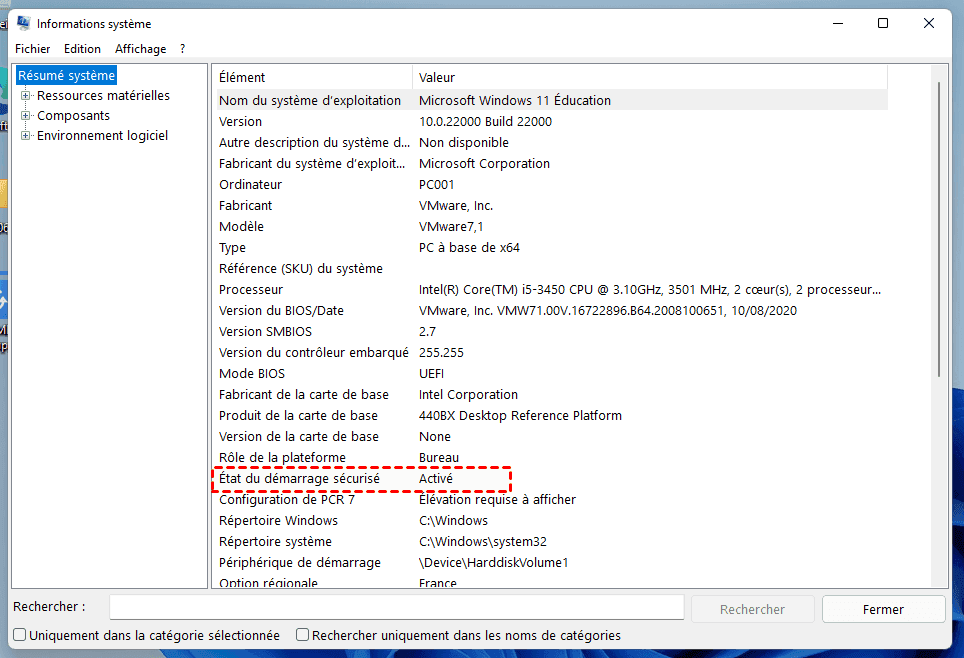This screenshot has height=658, width=964.
Task: Click the Valeur column header
Action: pyautogui.click(x=650, y=77)
